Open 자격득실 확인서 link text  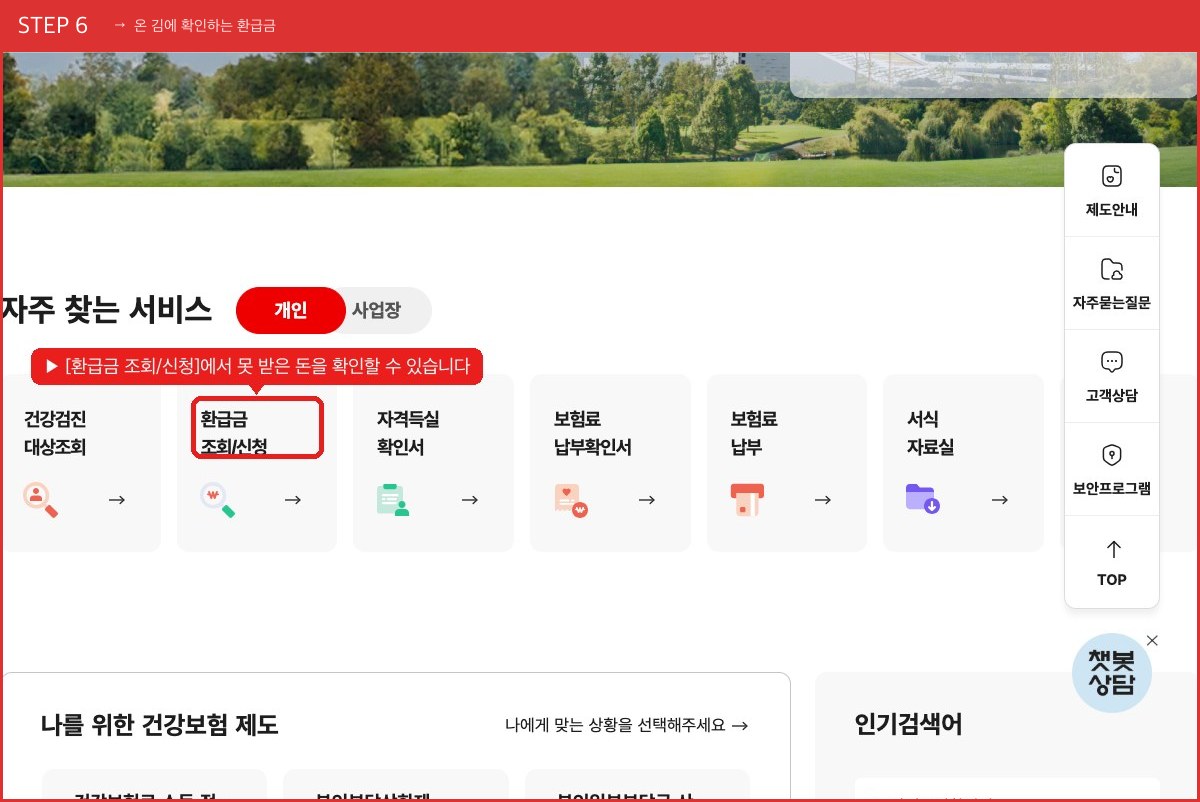(x=408, y=433)
